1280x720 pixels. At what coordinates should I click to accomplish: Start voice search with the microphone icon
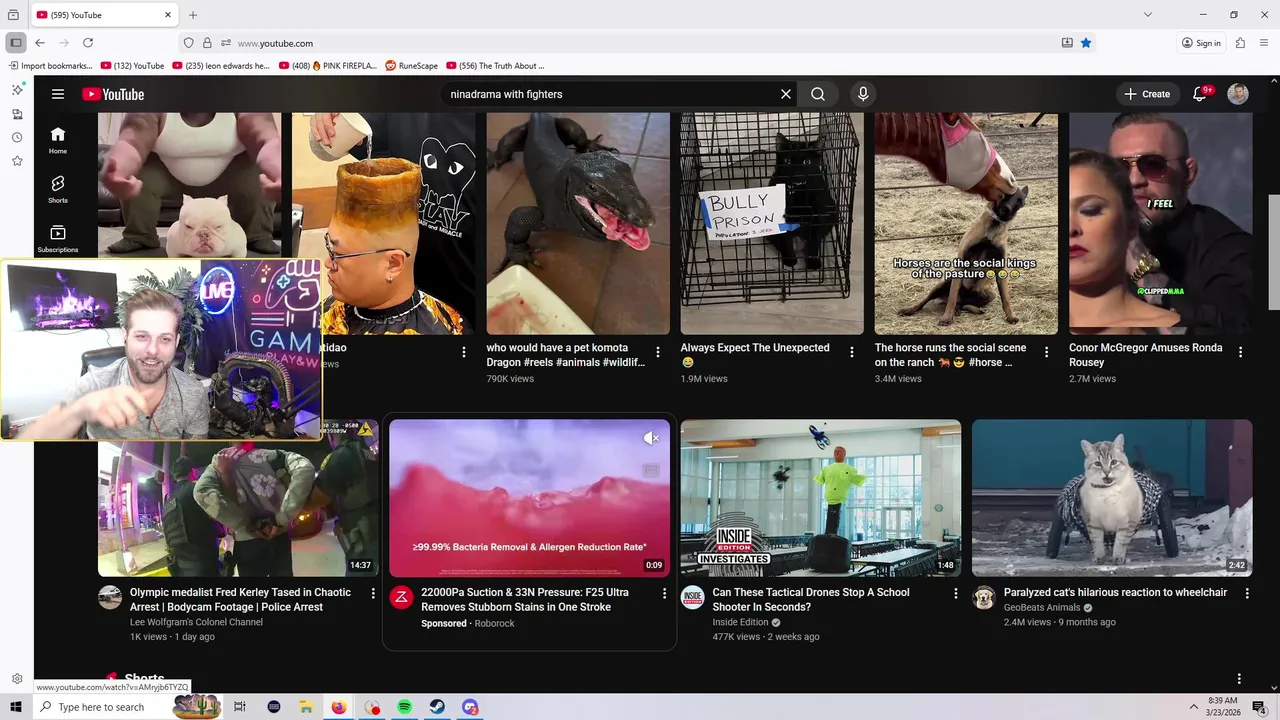pyautogui.click(x=863, y=94)
